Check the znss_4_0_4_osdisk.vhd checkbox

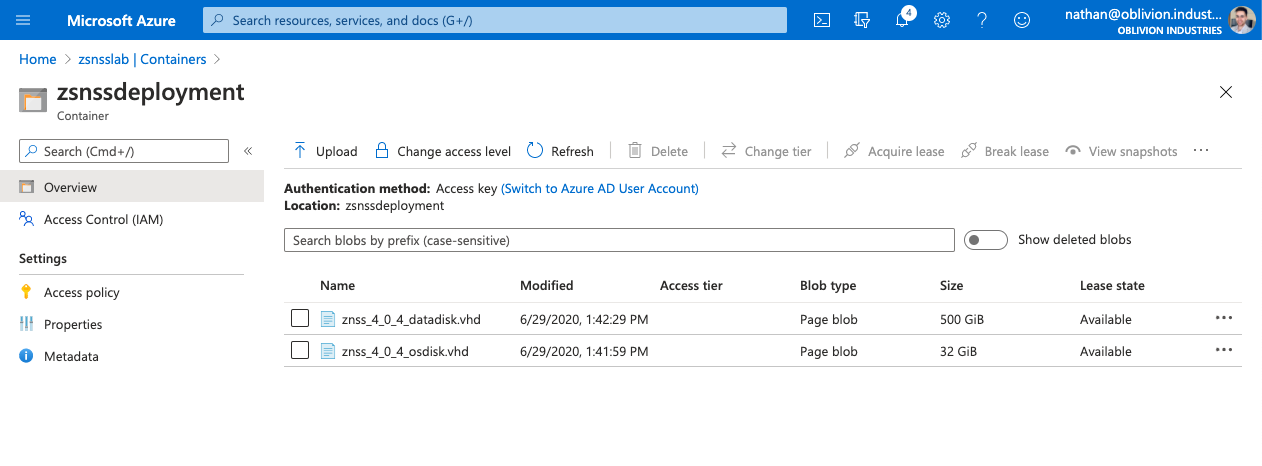[x=300, y=351]
